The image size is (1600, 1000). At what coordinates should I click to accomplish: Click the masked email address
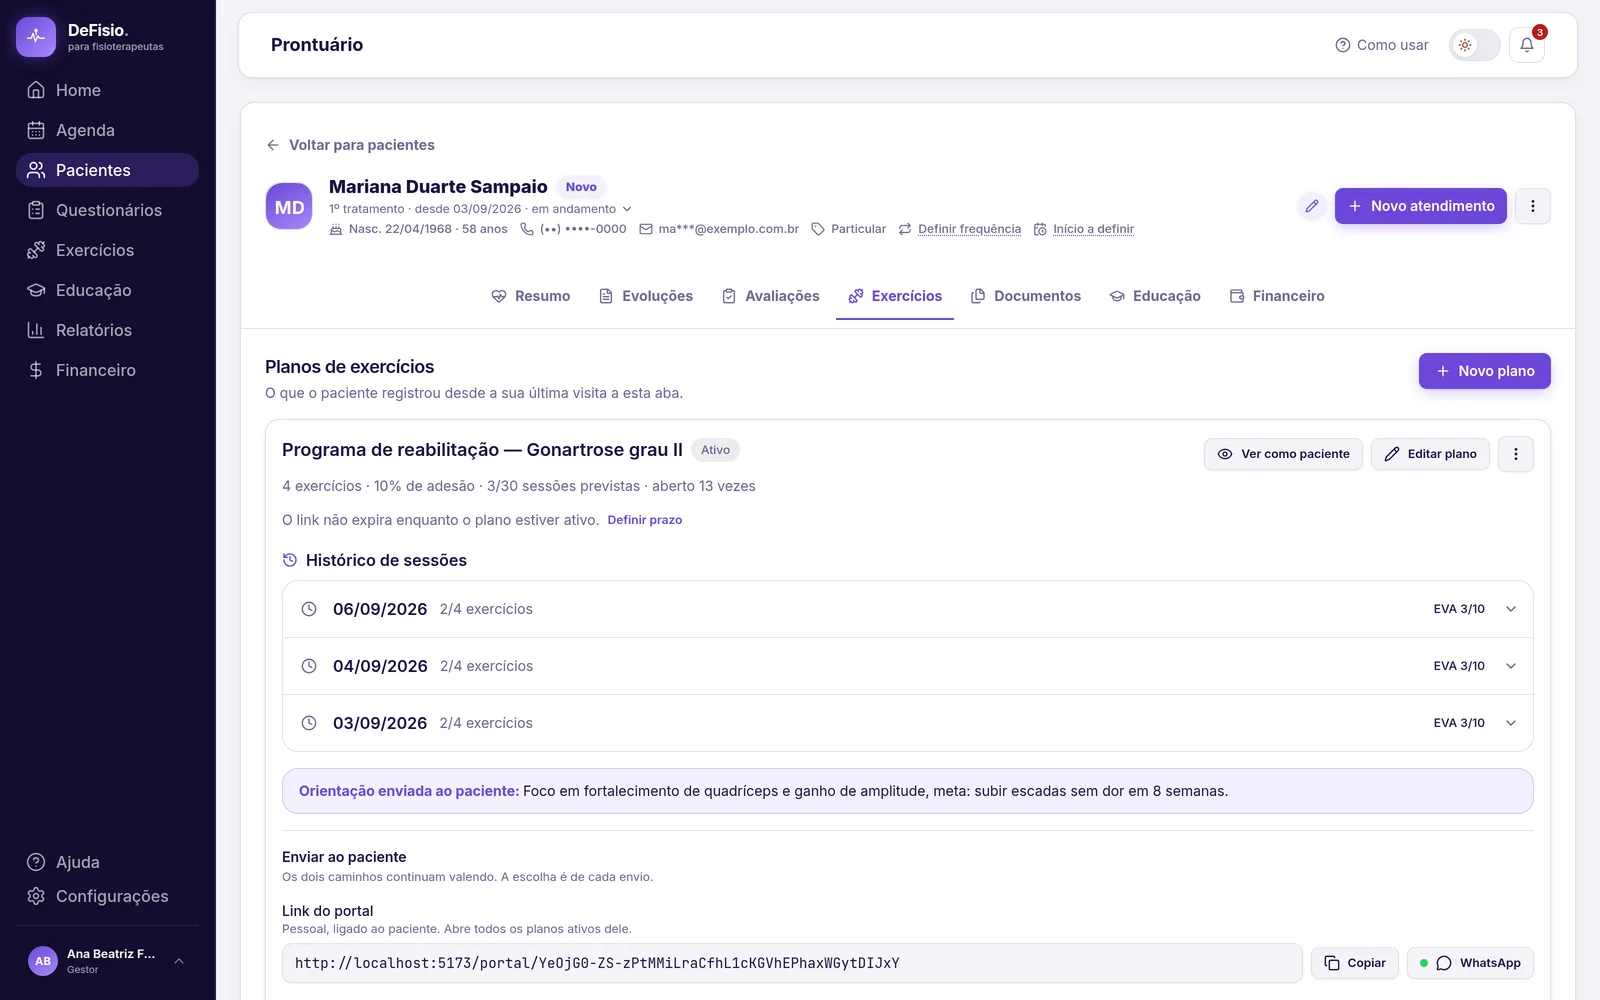coord(728,229)
